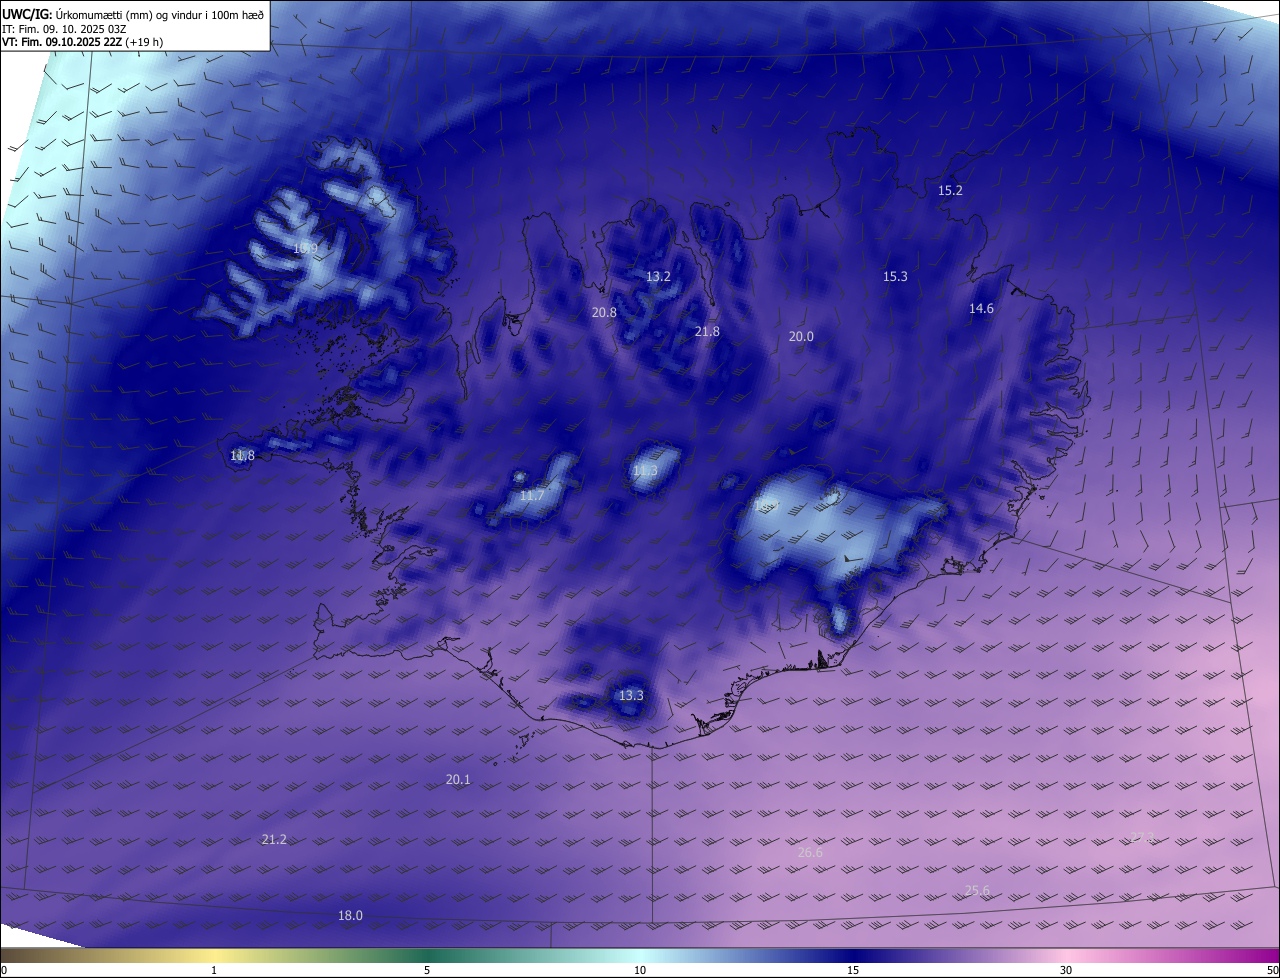Click the '5' tick on the color scale
This screenshot has width=1280, height=978.
coord(427,970)
